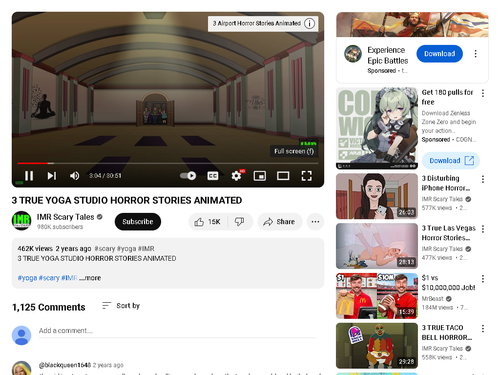Skip to the next video
The image size is (500, 375).
pyautogui.click(x=51, y=176)
